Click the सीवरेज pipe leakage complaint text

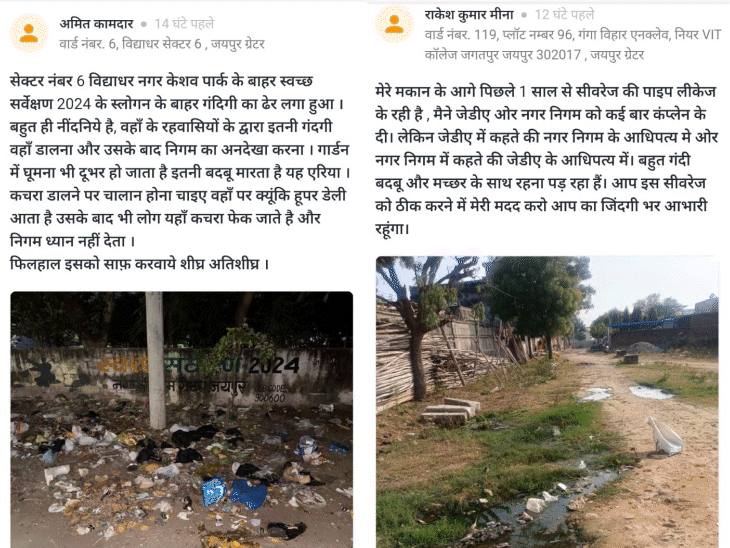(546, 160)
